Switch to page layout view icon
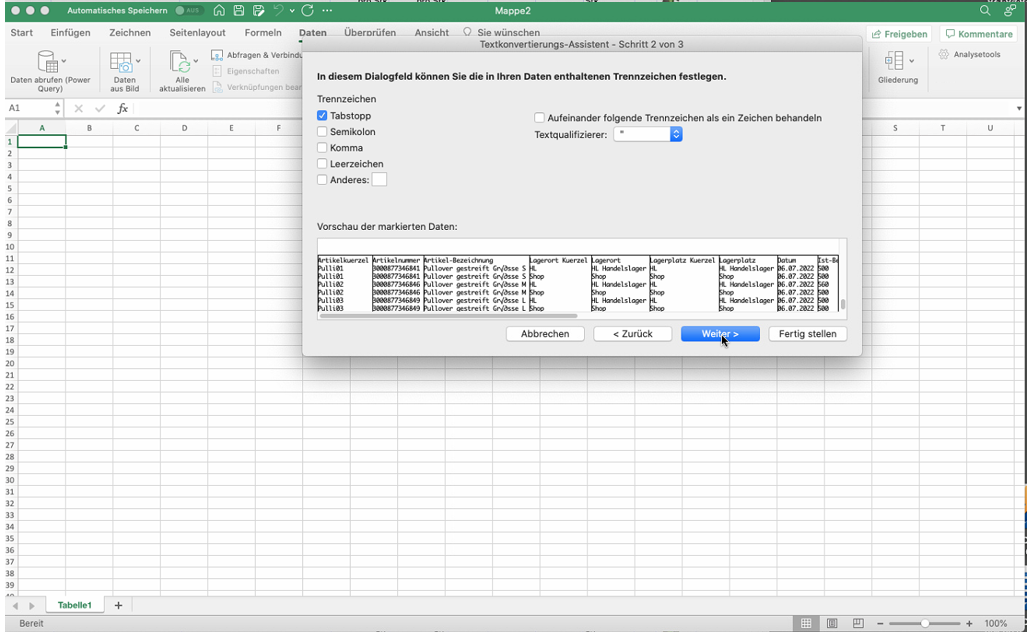Viewport: 1032px width, 636px height. point(831,623)
